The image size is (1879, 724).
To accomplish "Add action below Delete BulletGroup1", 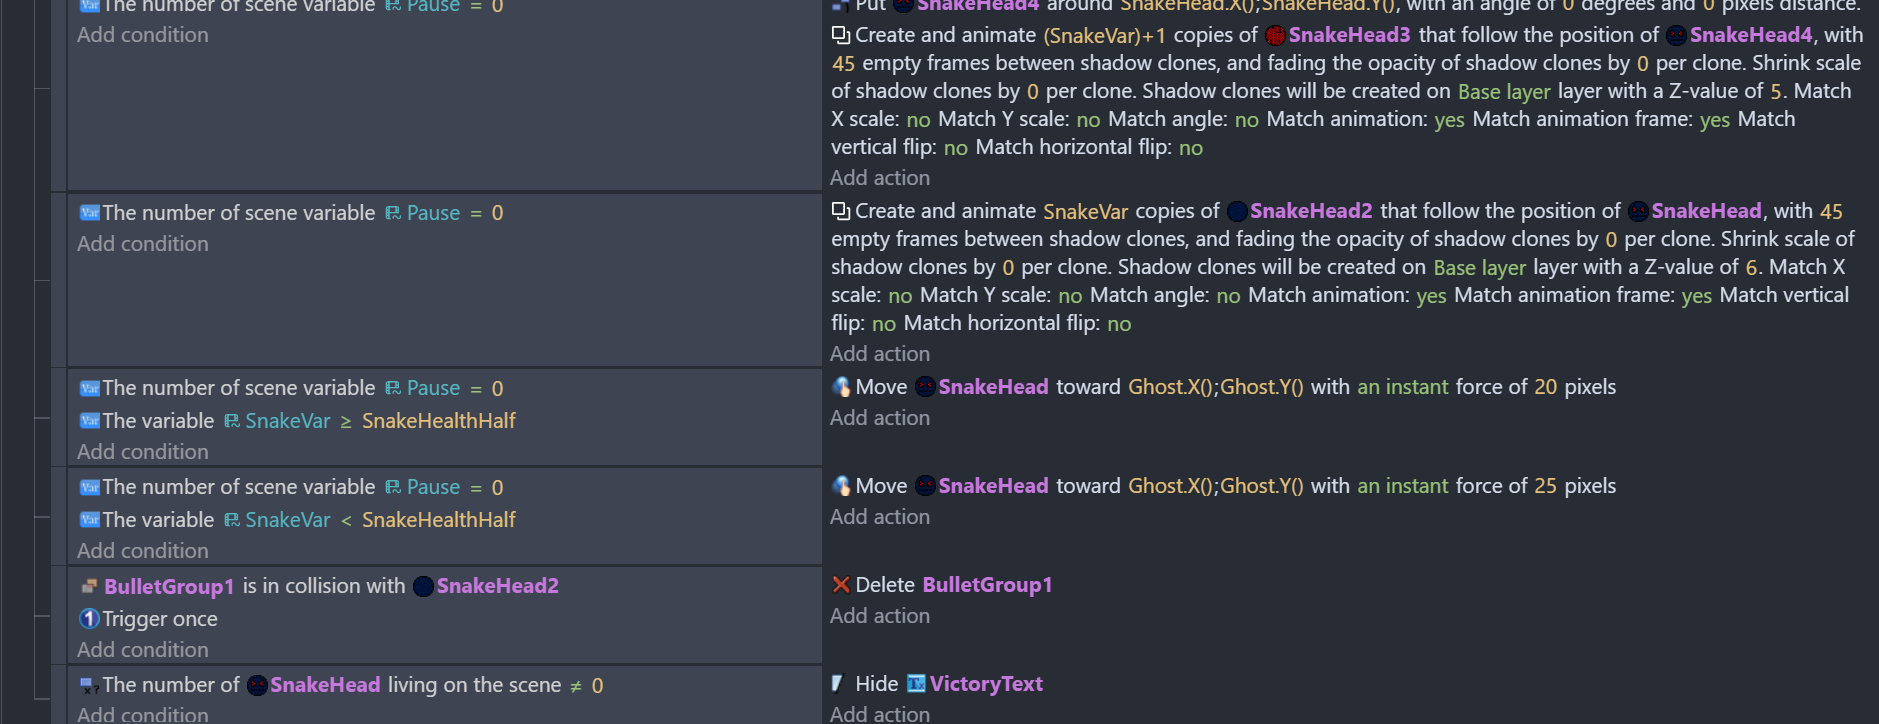I will click(880, 616).
